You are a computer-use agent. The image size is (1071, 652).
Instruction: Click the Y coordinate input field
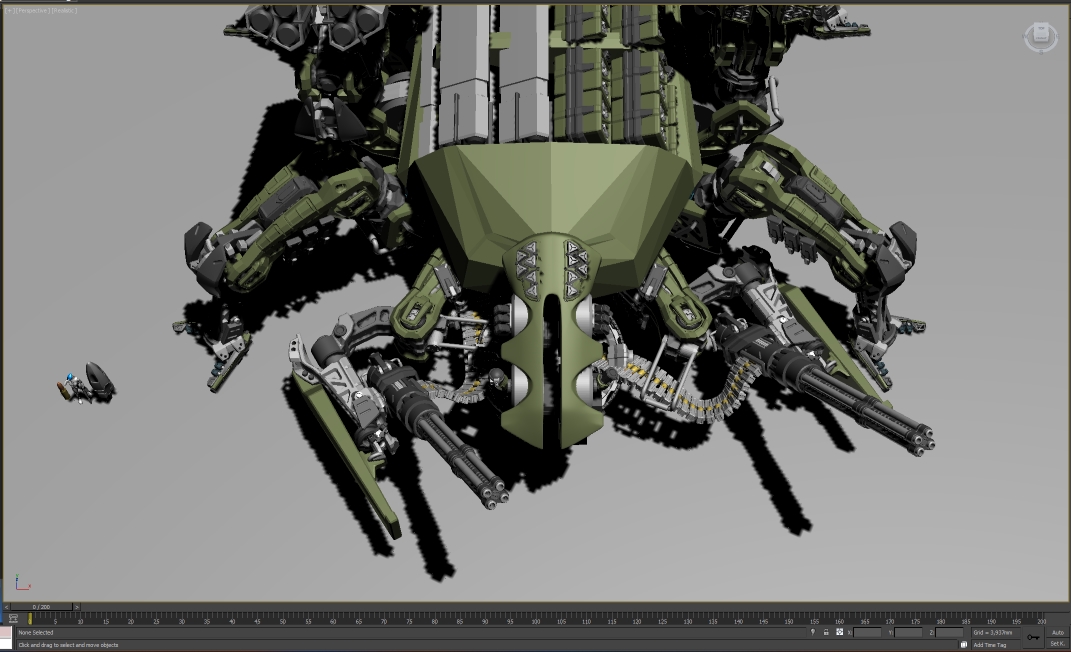point(908,632)
